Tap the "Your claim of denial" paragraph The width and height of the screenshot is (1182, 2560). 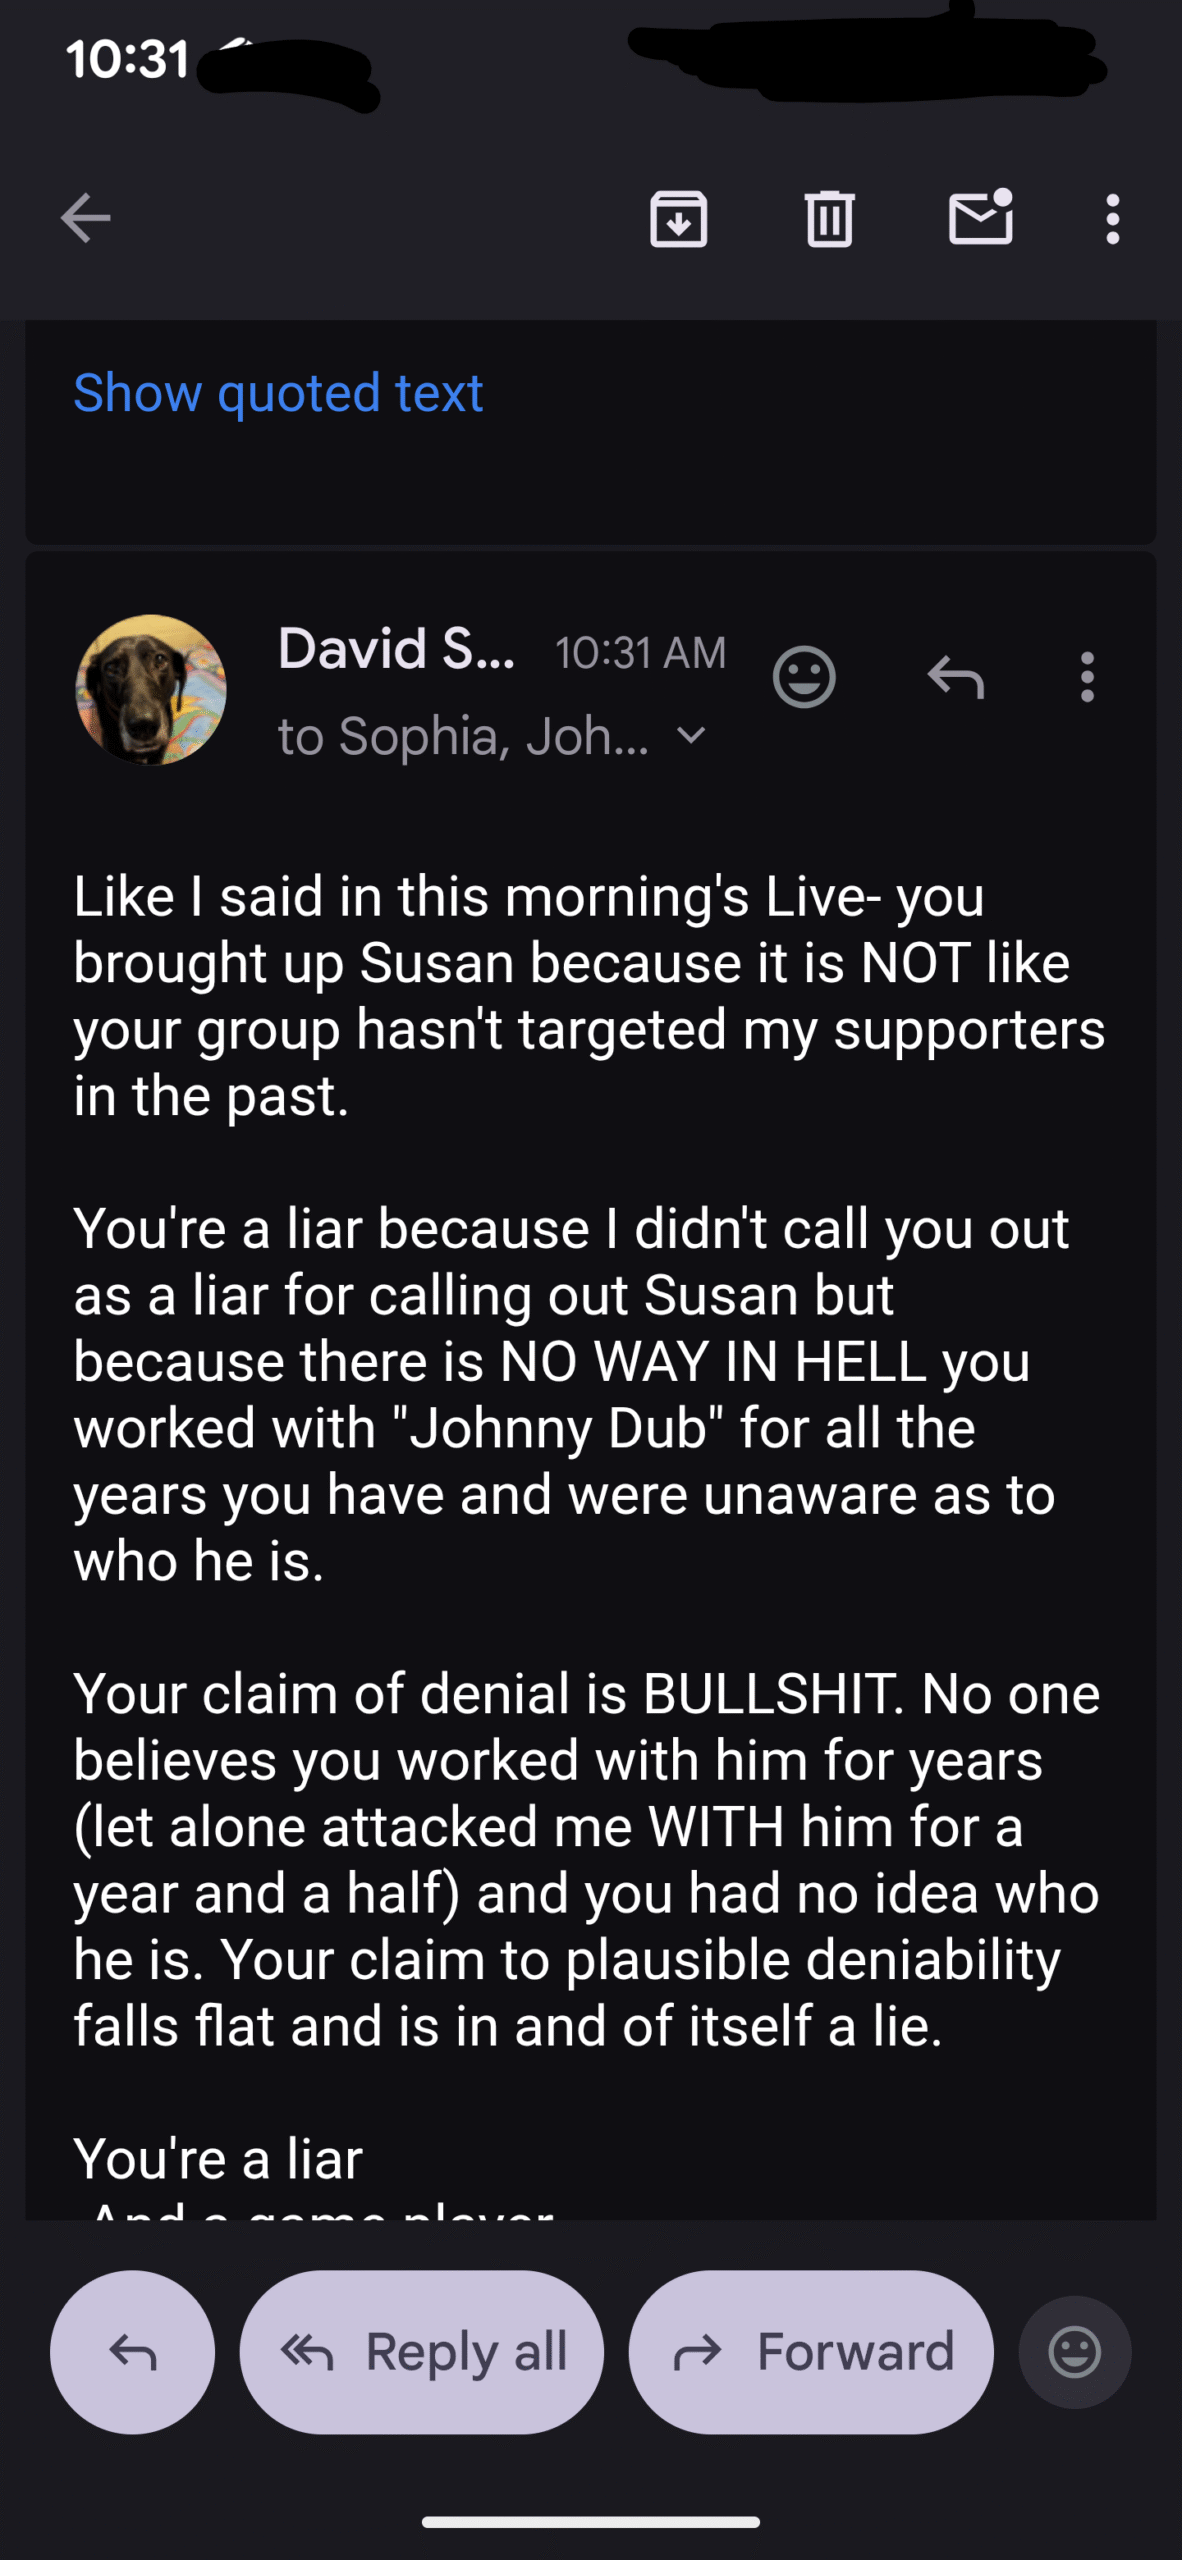[586, 1859]
